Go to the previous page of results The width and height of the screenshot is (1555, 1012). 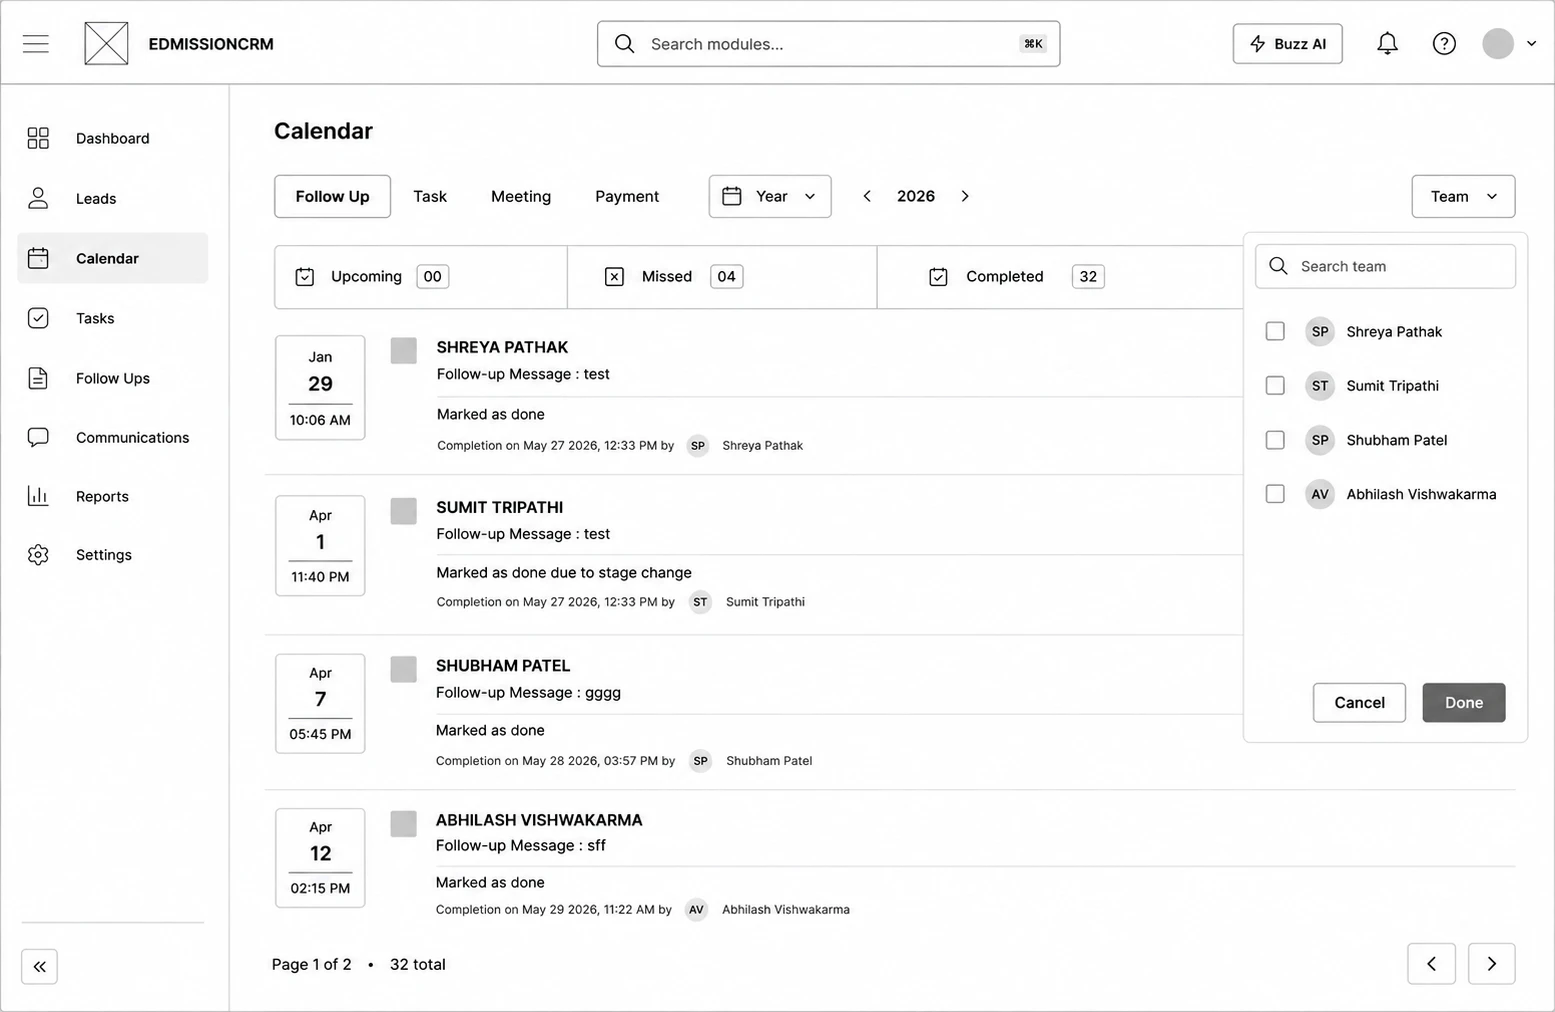1431,964
